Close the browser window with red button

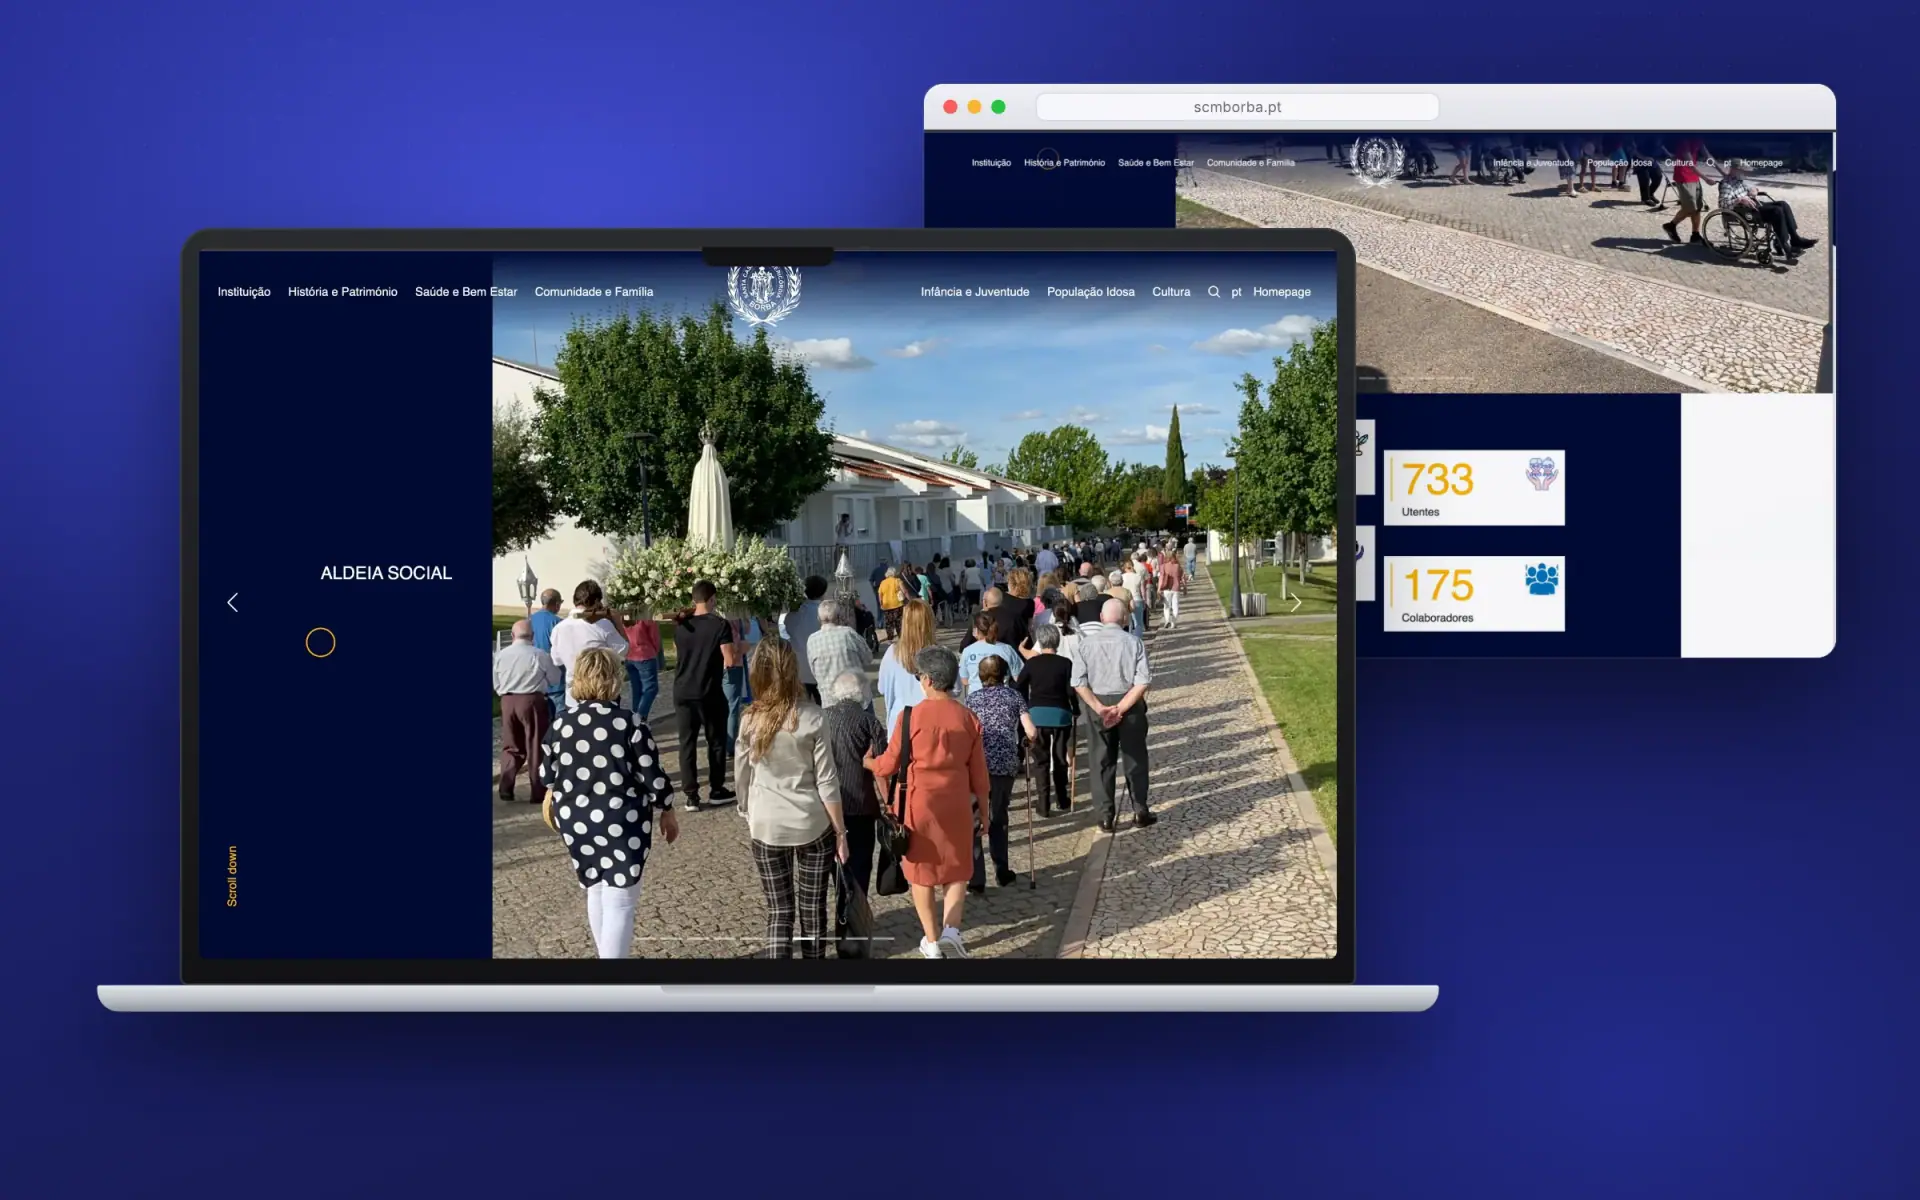[x=950, y=107]
